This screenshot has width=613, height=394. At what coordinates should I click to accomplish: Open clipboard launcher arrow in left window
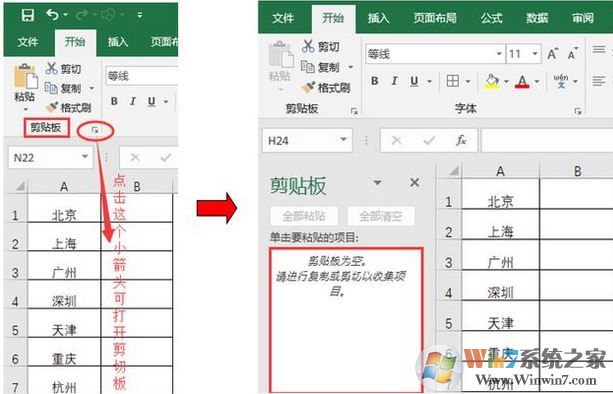pyautogui.click(x=95, y=130)
